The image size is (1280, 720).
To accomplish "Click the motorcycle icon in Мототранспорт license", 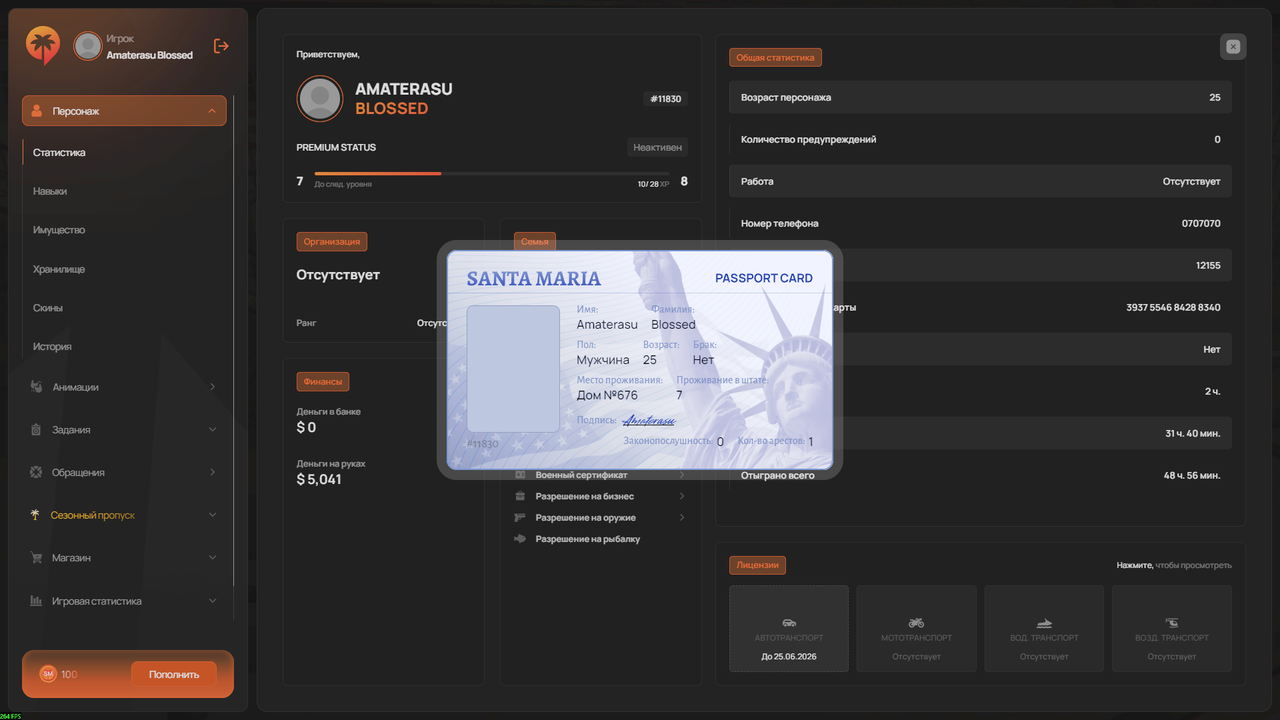I will click(x=916, y=622).
